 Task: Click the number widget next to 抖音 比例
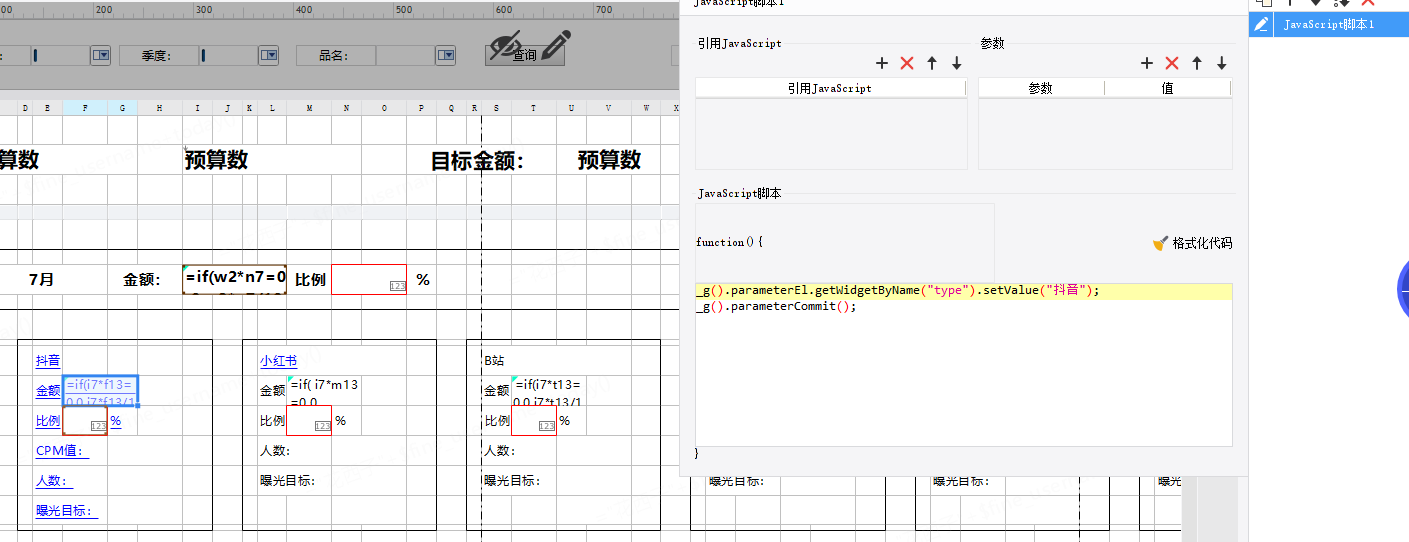click(85, 421)
